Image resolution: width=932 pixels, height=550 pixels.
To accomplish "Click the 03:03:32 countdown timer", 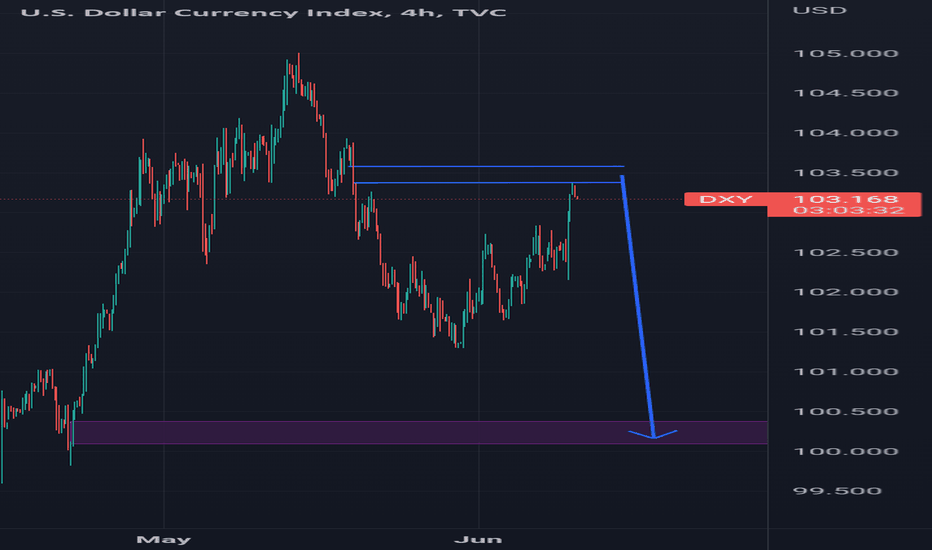I will tap(848, 210).
